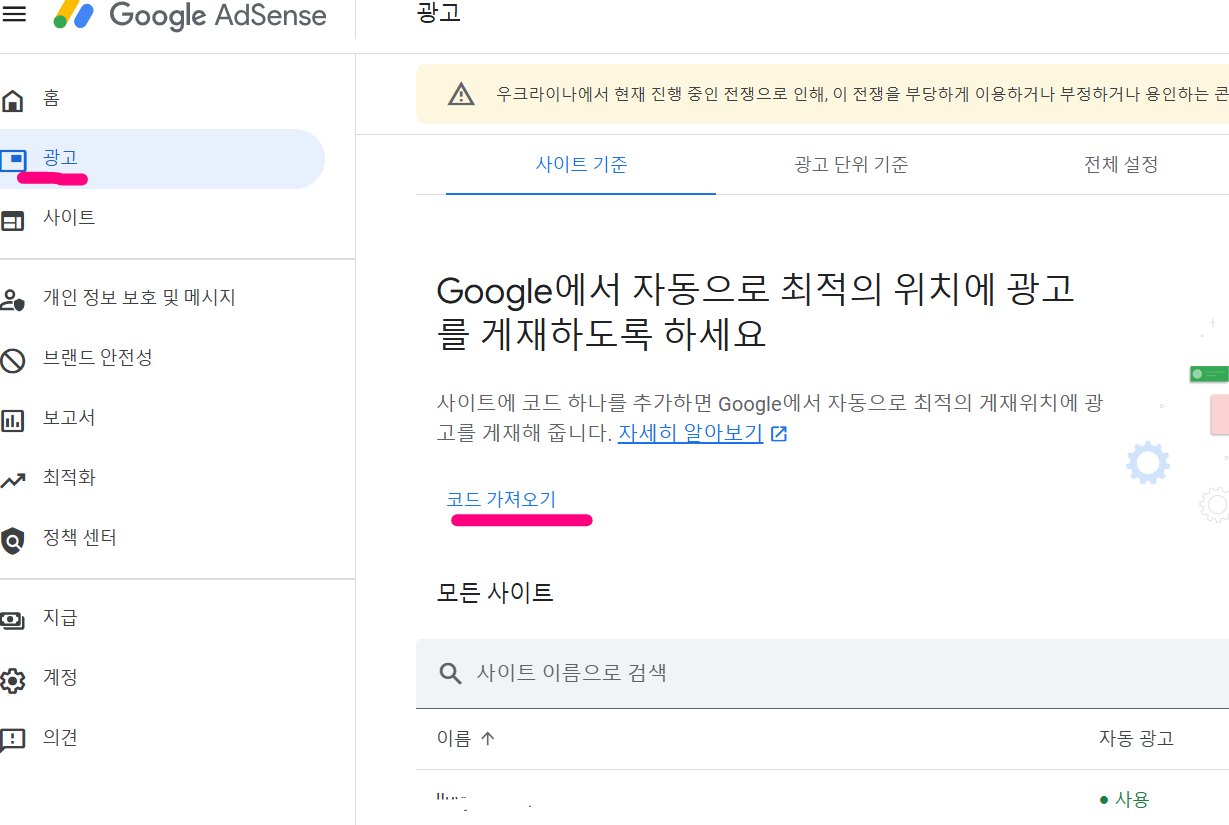1229x825 pixels.
Task: Click the Google AdSense logo
Action: coord(190,15)
